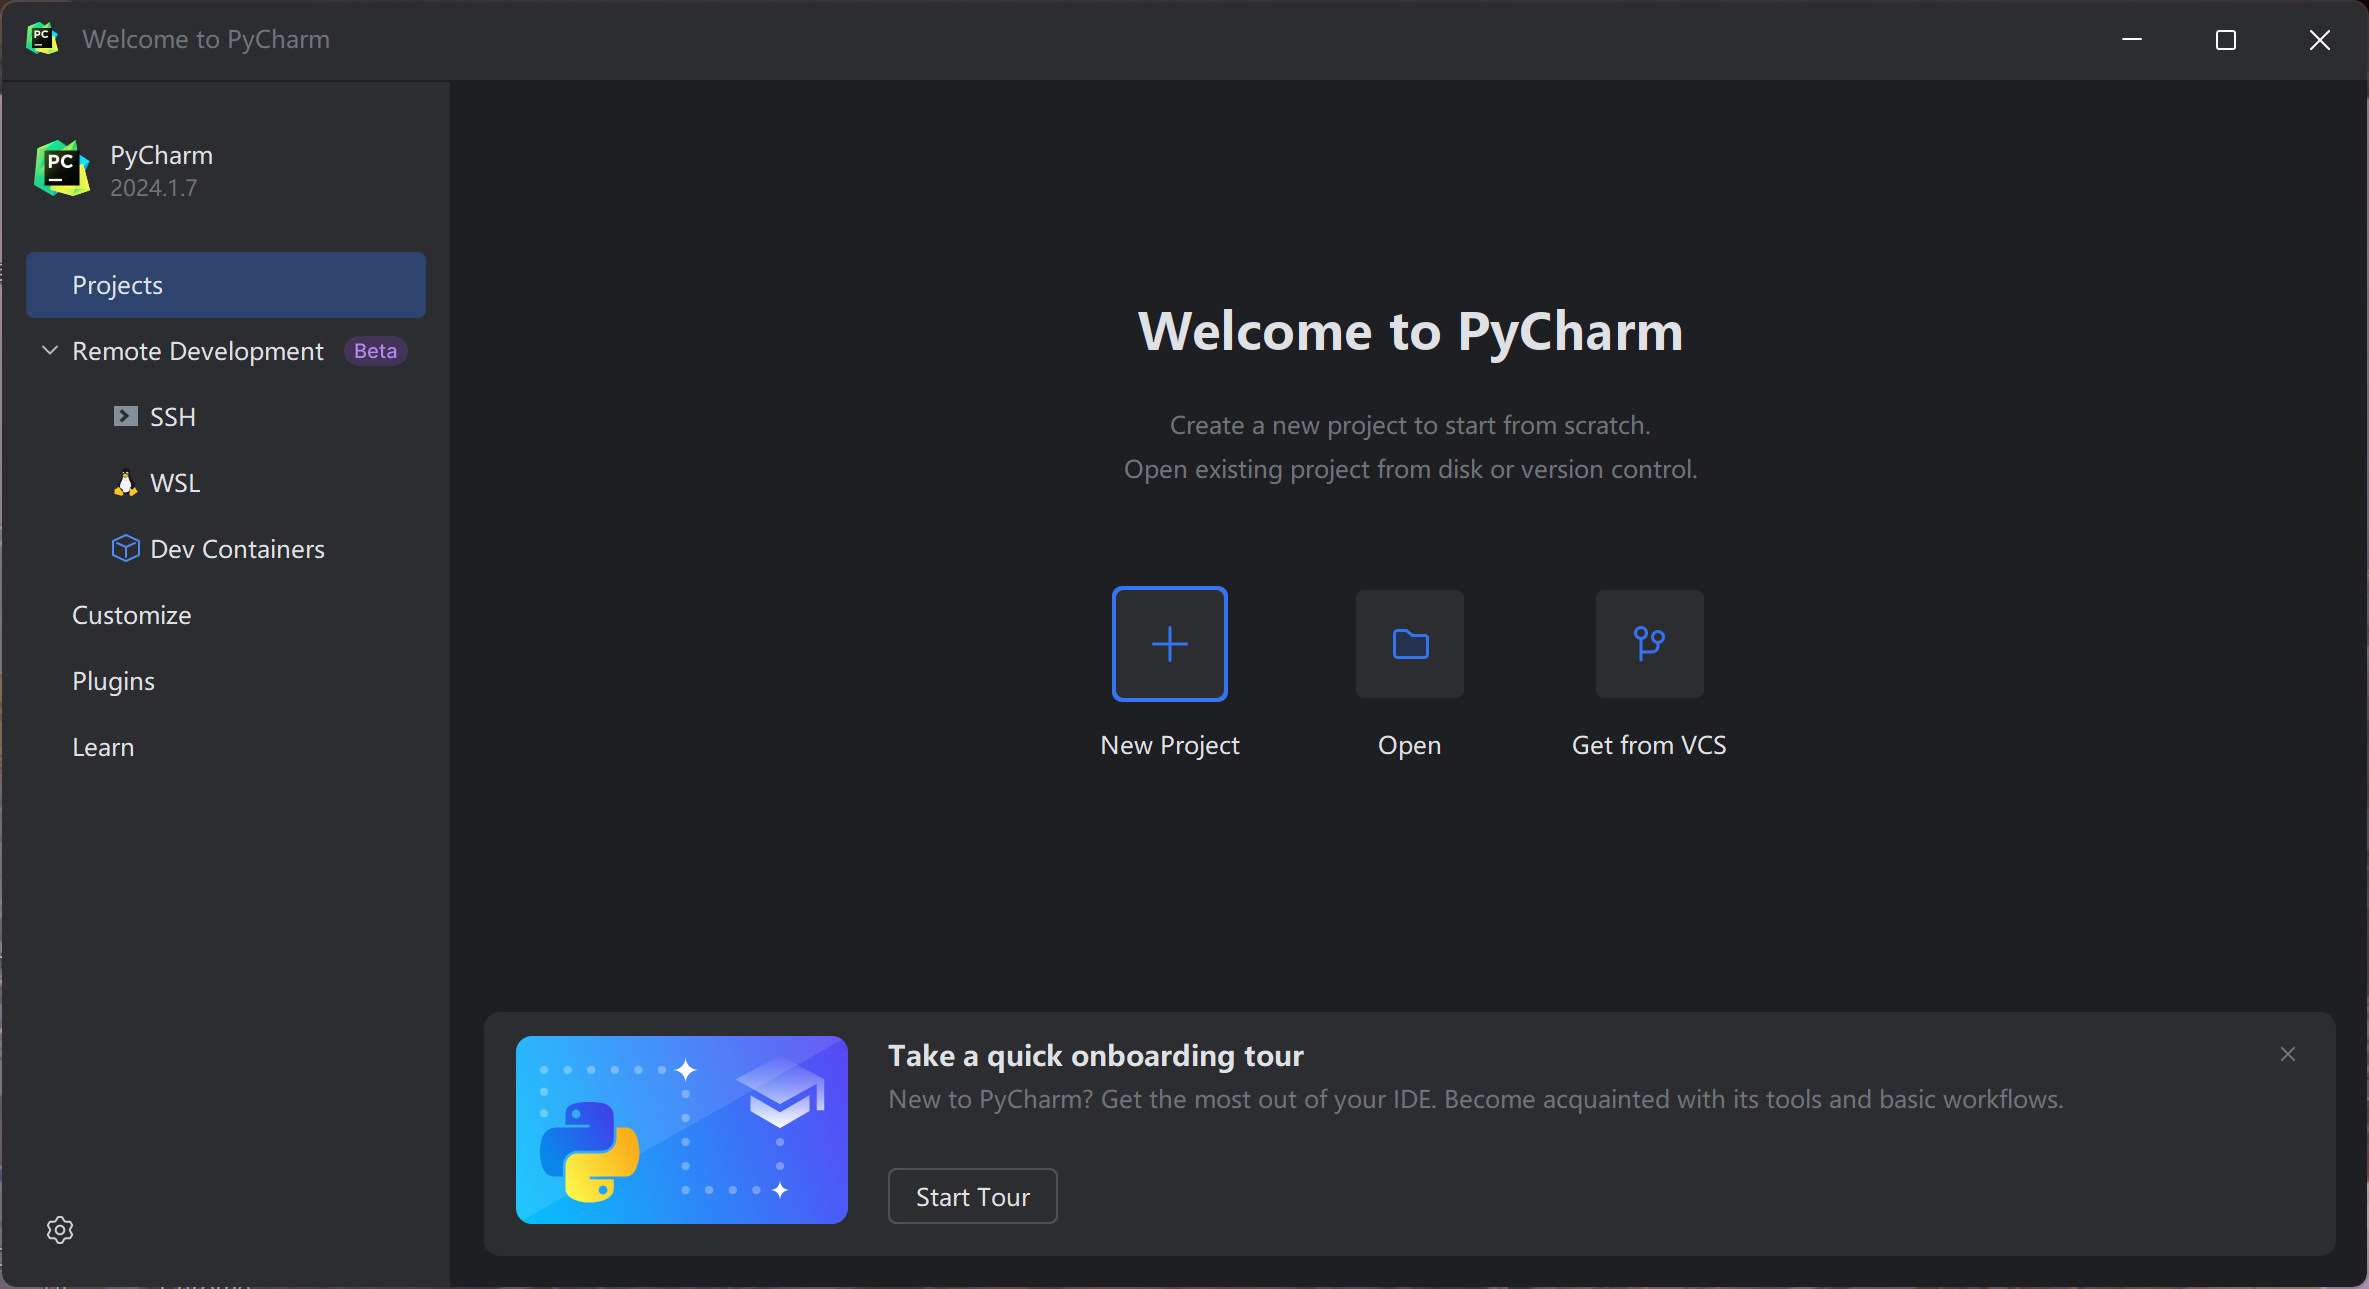
Task: Switch to the Learn section
Action: tap(103, 747)
